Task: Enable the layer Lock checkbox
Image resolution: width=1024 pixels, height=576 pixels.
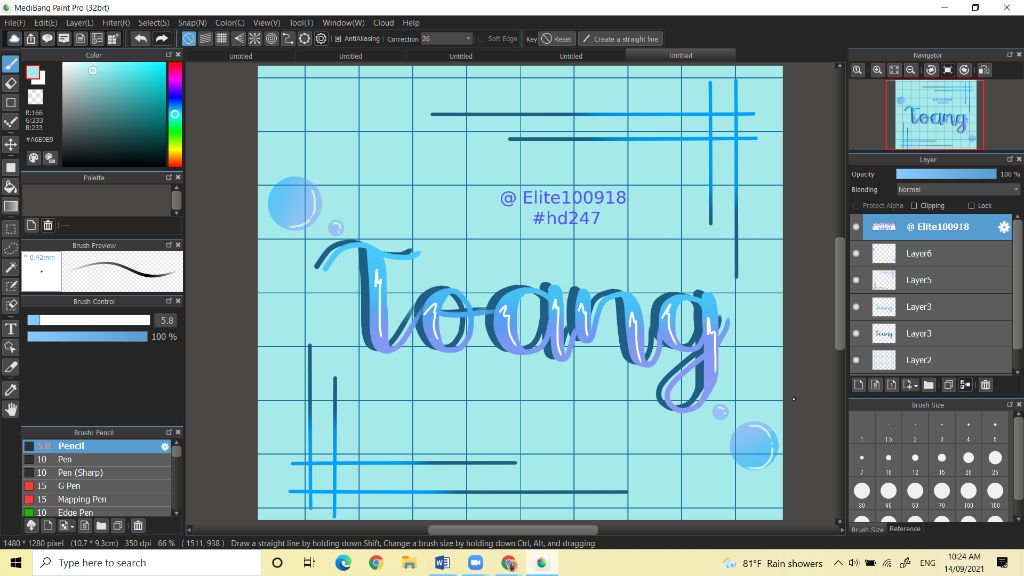Action: (971, 206)
